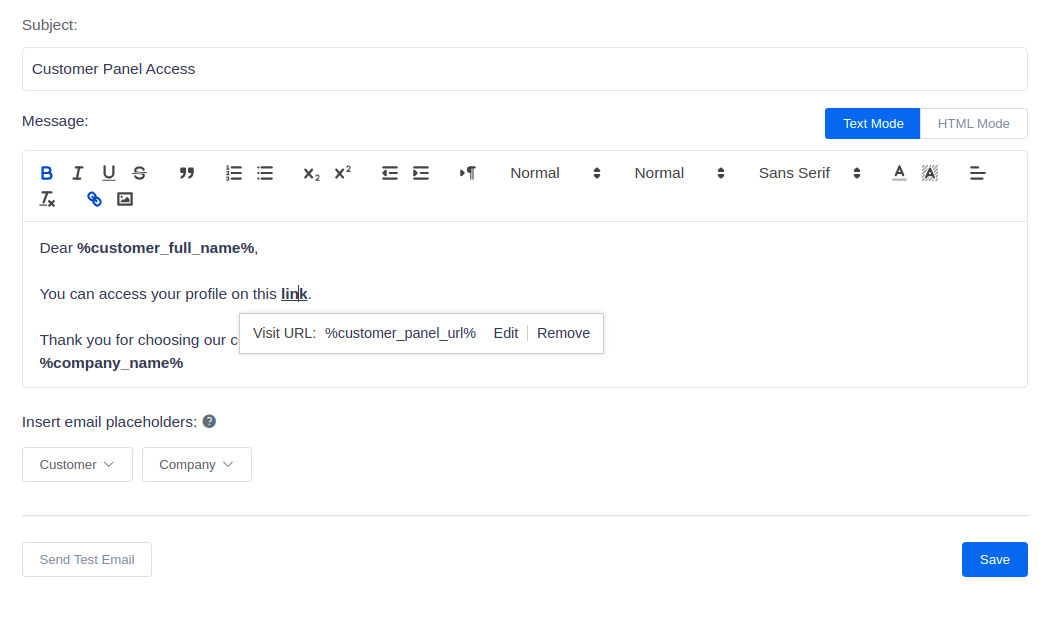
Task: Create a bulleted list
Action: tap(265, 173)
